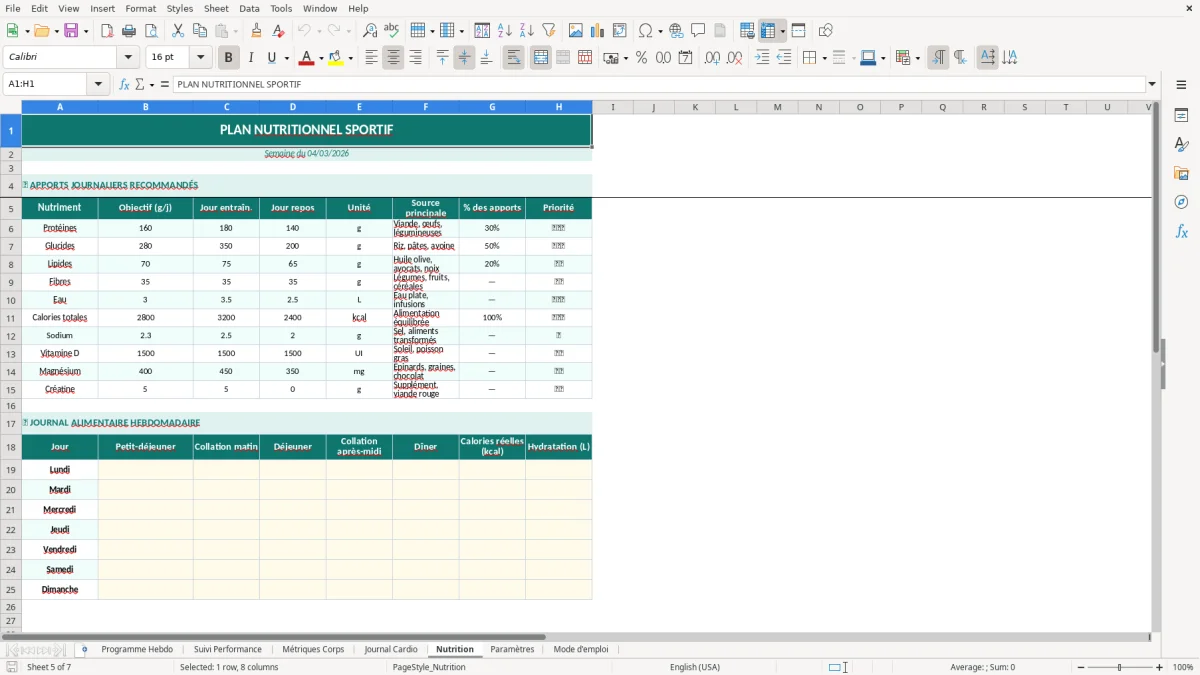
Task: Click the Define Print Area icon
Action: pos(747,31)
